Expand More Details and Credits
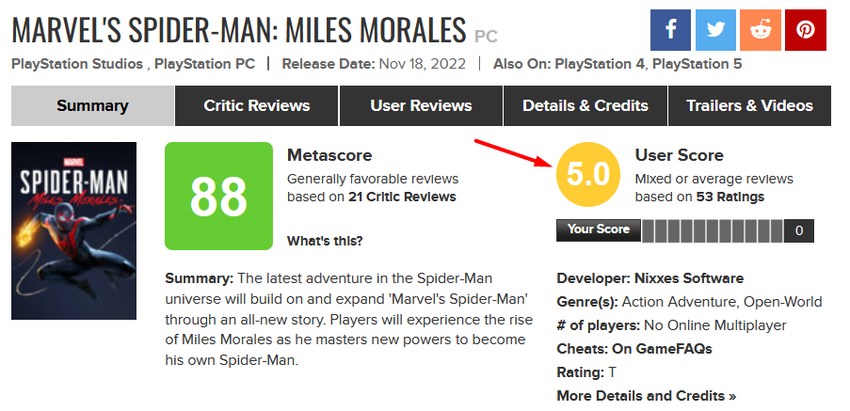The width and height of the screenshot is (850, 411). [x=646, y=395]
